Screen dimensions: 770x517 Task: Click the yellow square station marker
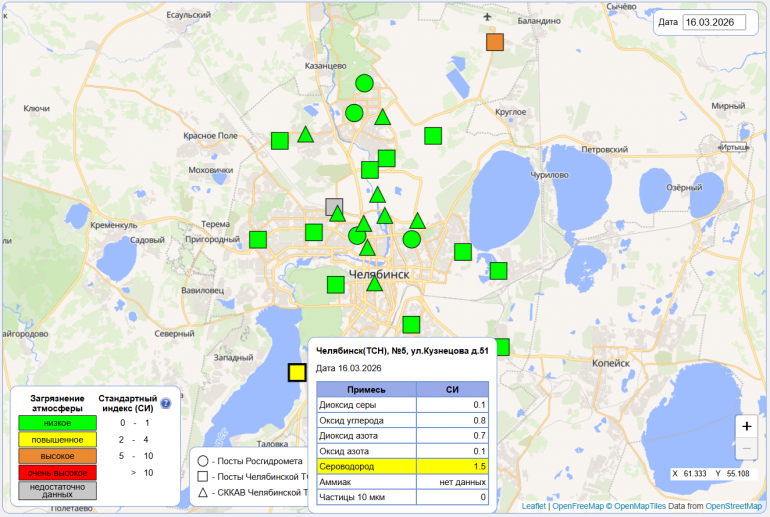[x=296, y=373]
